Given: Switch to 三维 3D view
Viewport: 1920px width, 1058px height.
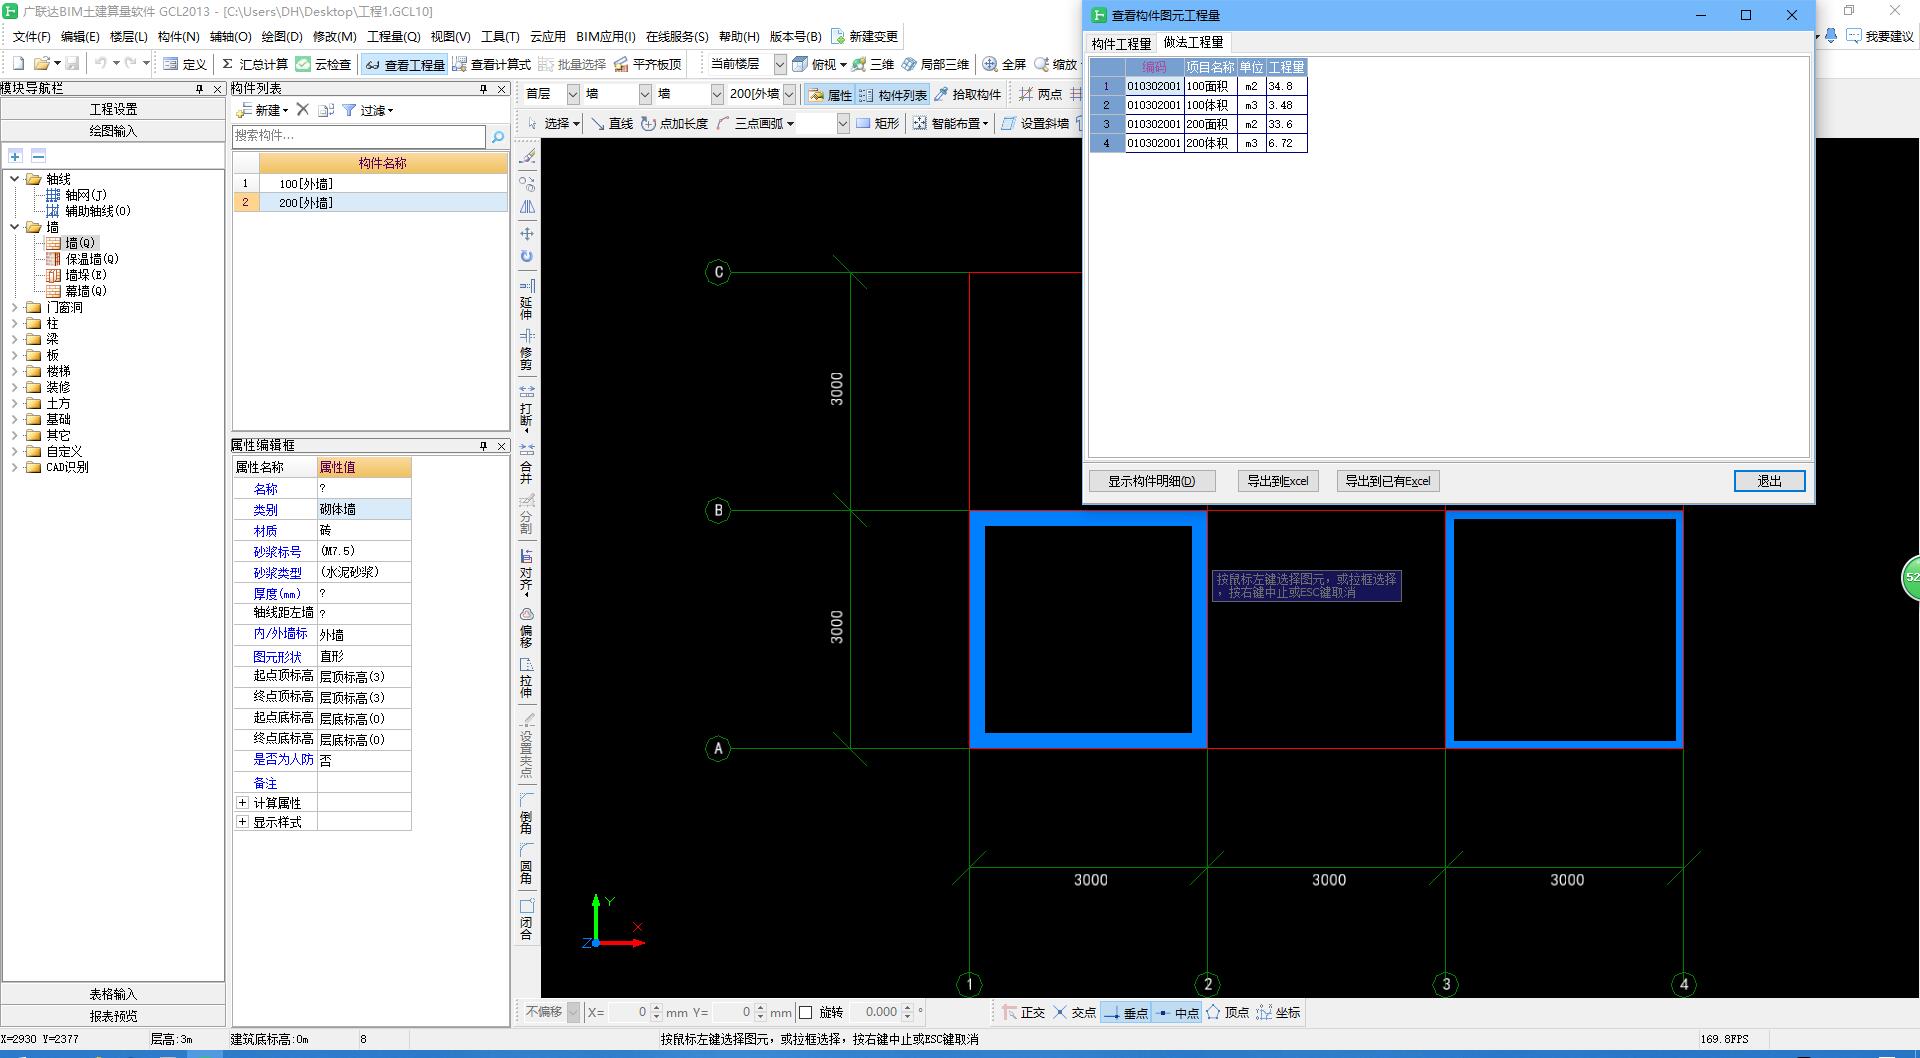Looking at the screenshot, I should [872, 64].
